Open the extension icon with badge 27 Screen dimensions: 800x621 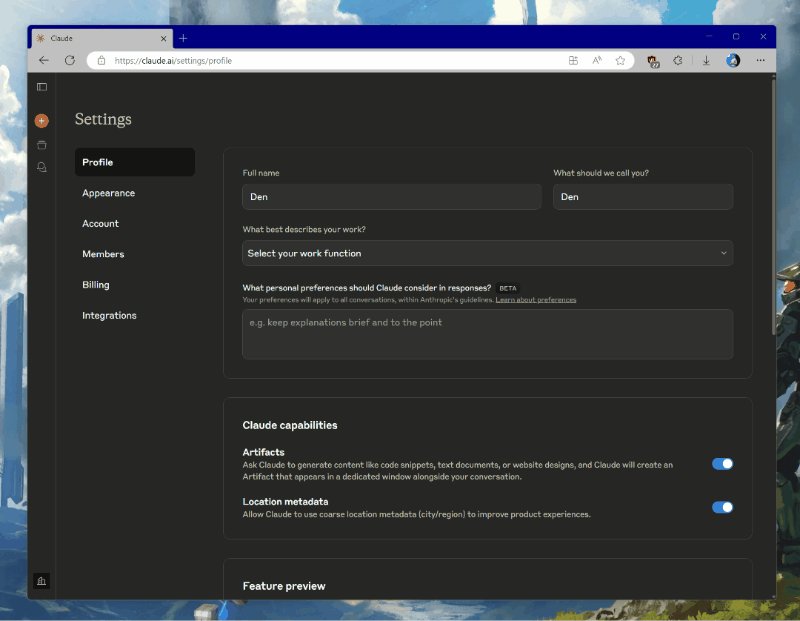click(x=653, y=61)
